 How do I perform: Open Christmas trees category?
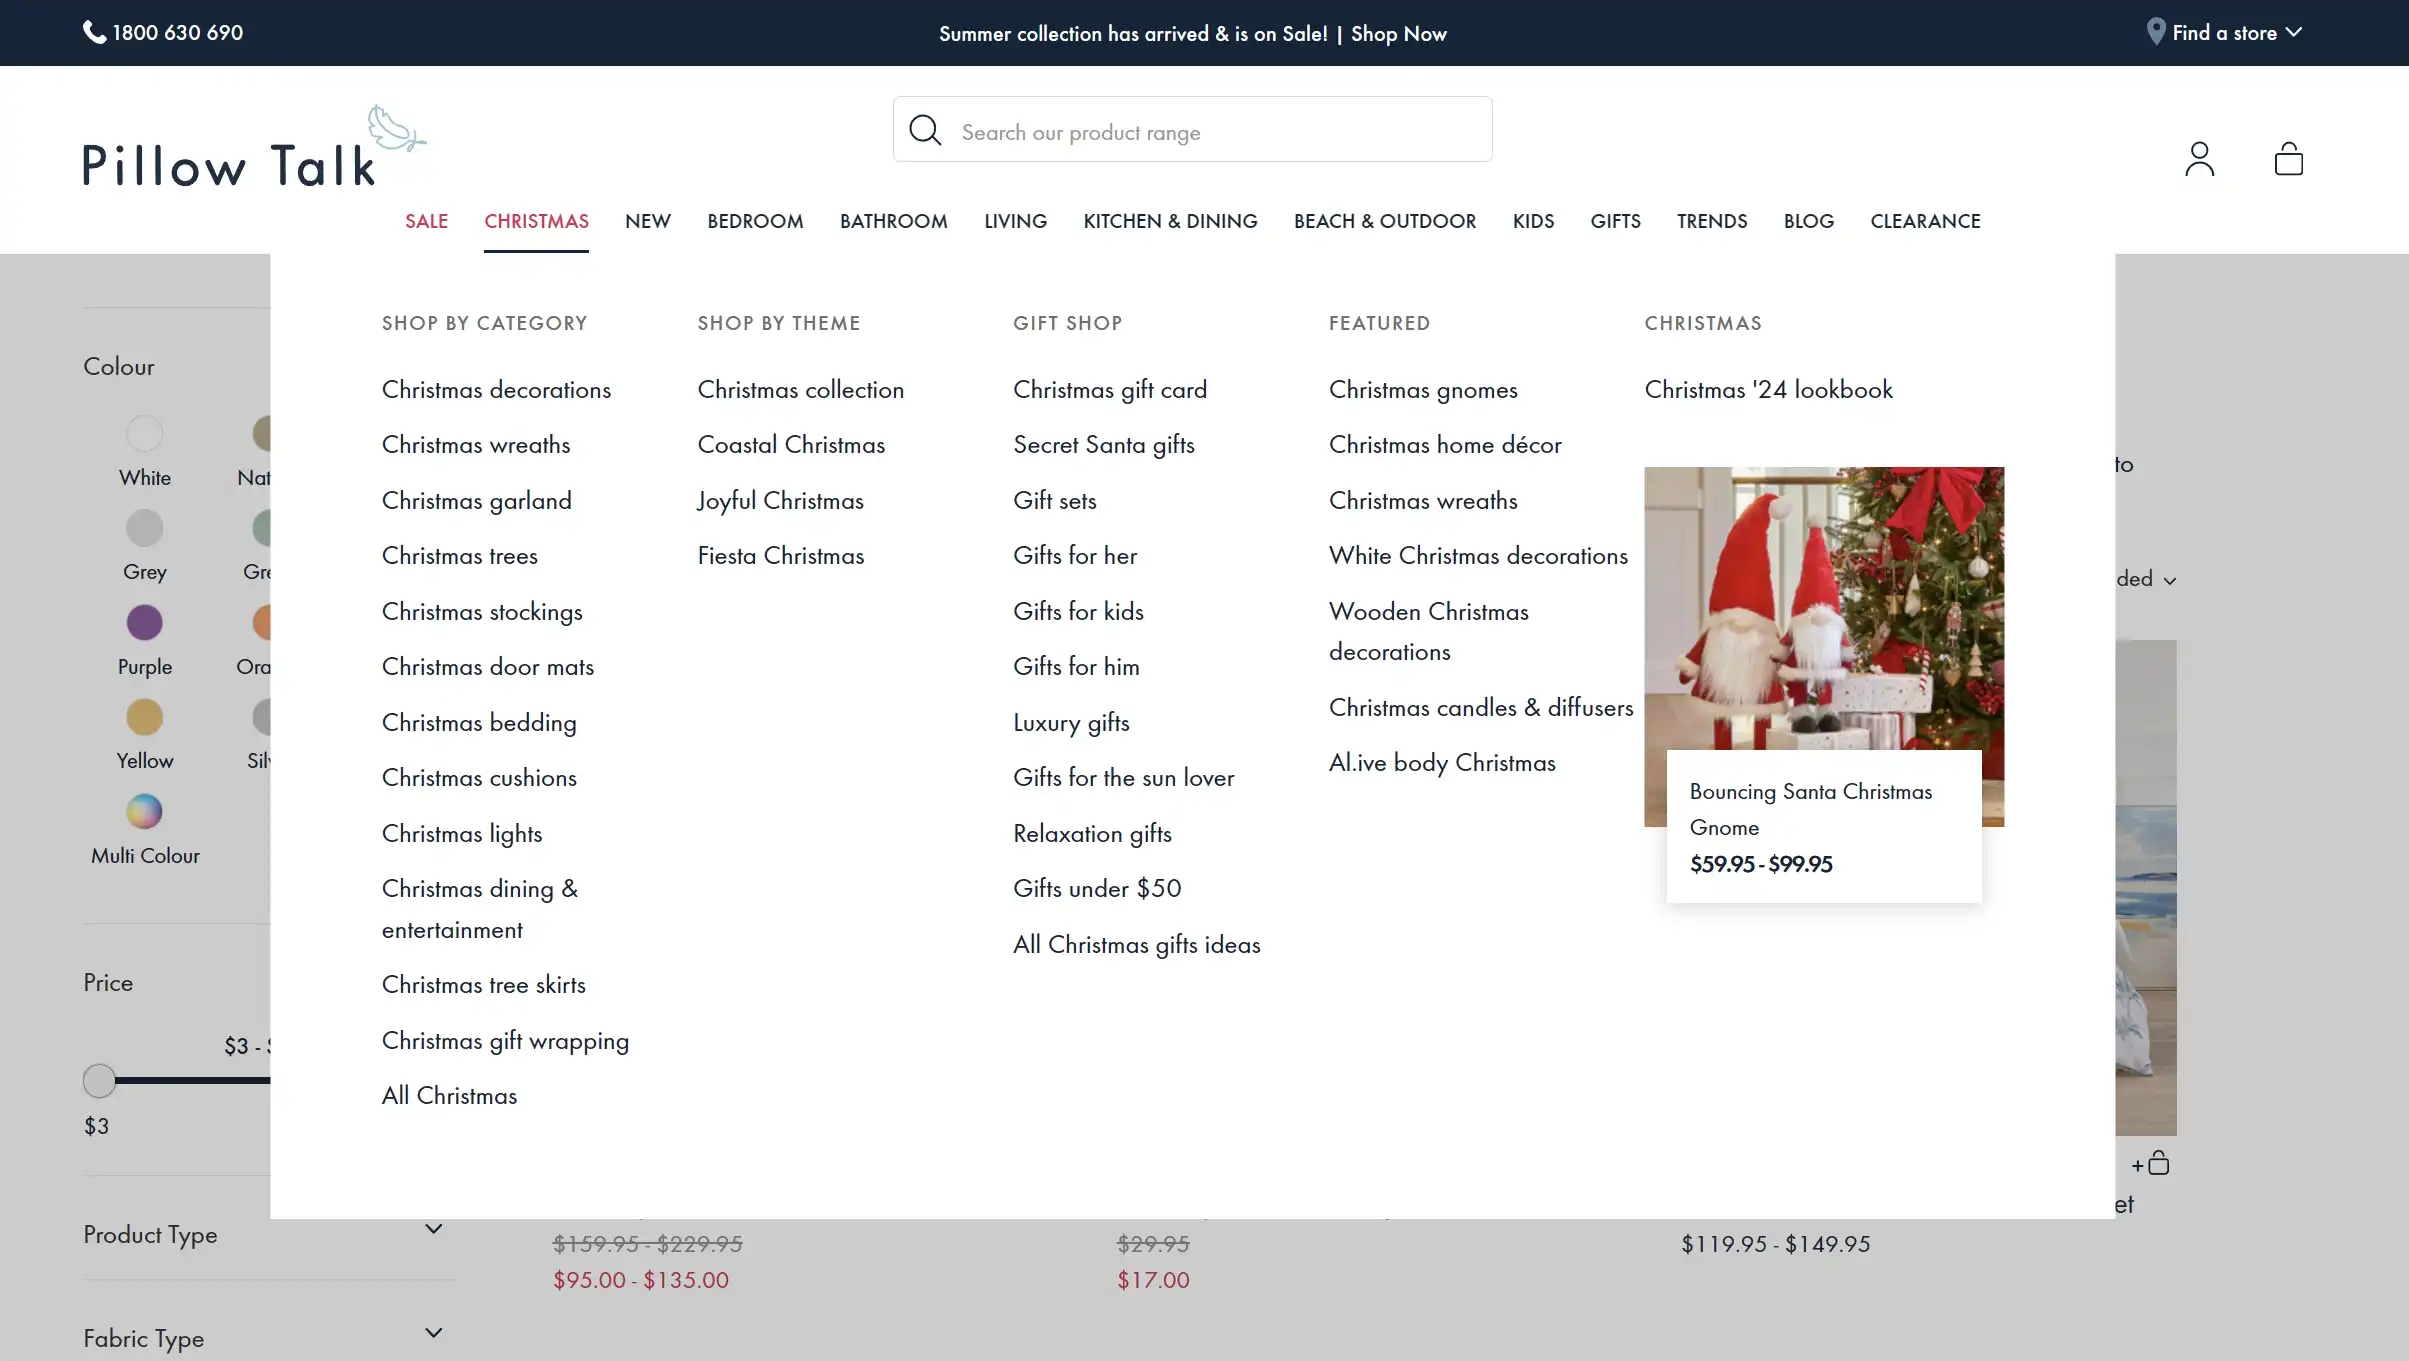click(x=460, y=556)
